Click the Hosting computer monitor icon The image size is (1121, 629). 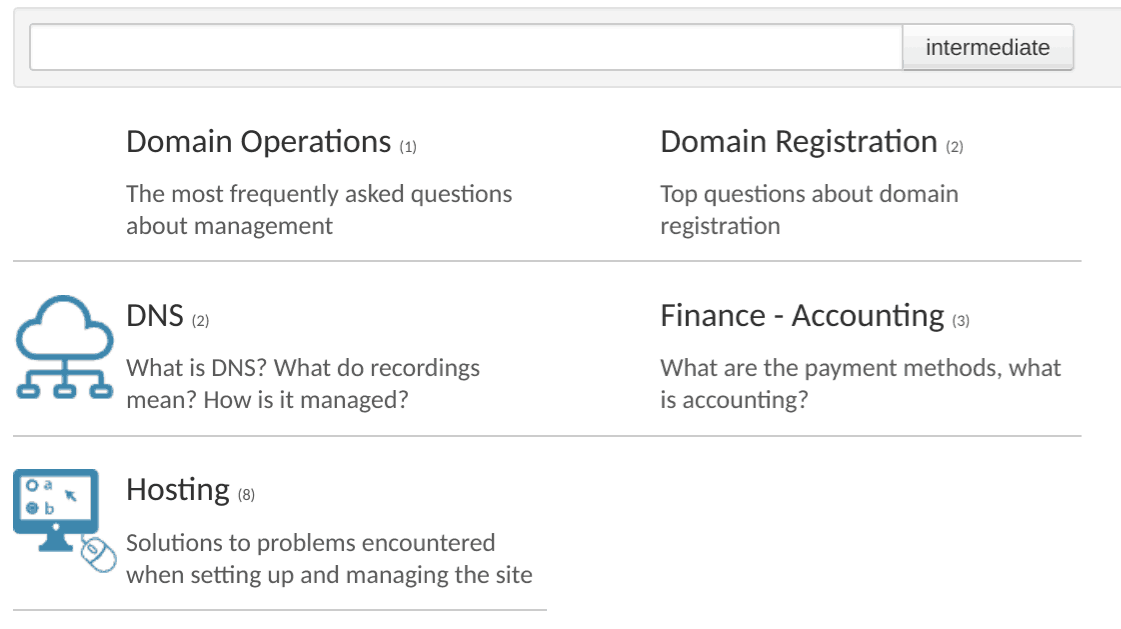[56, 510]
